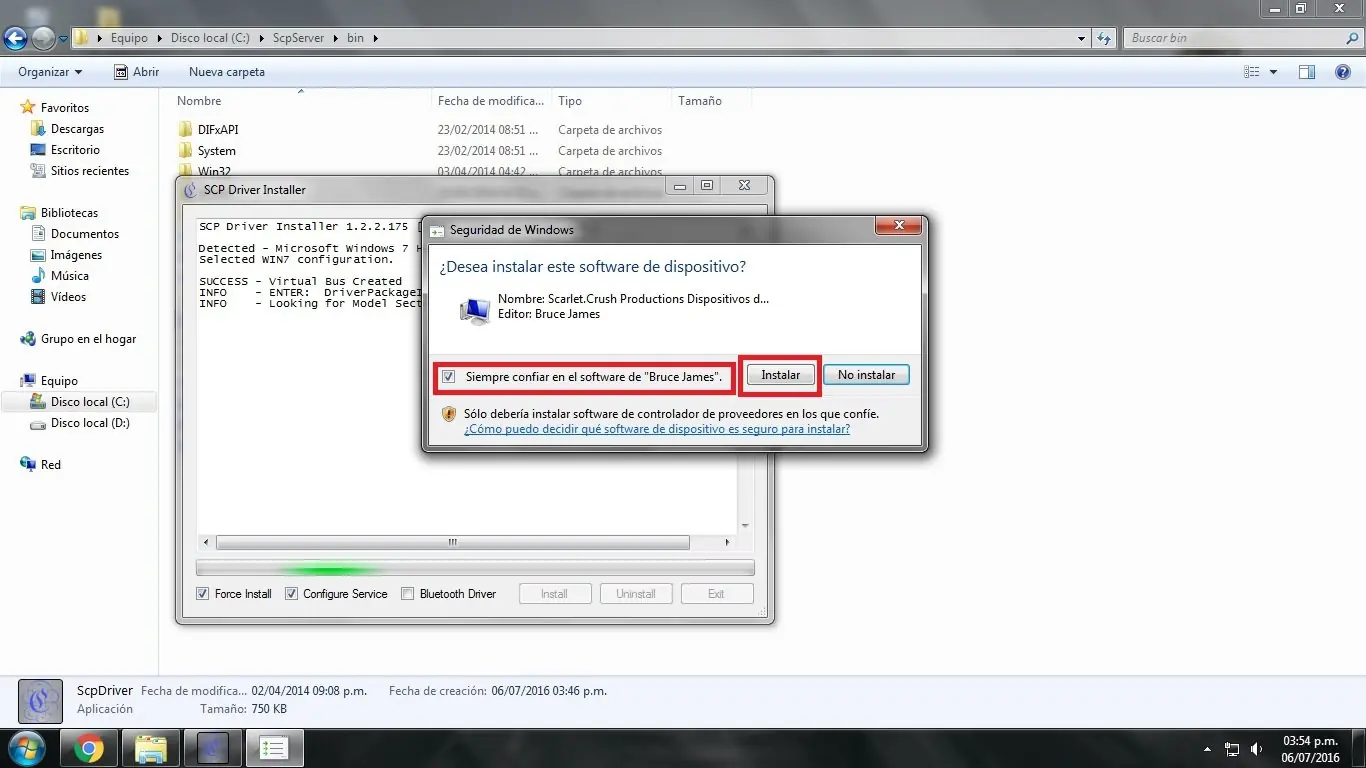Click Instalar in the security dialog

[x=781, y=375]
